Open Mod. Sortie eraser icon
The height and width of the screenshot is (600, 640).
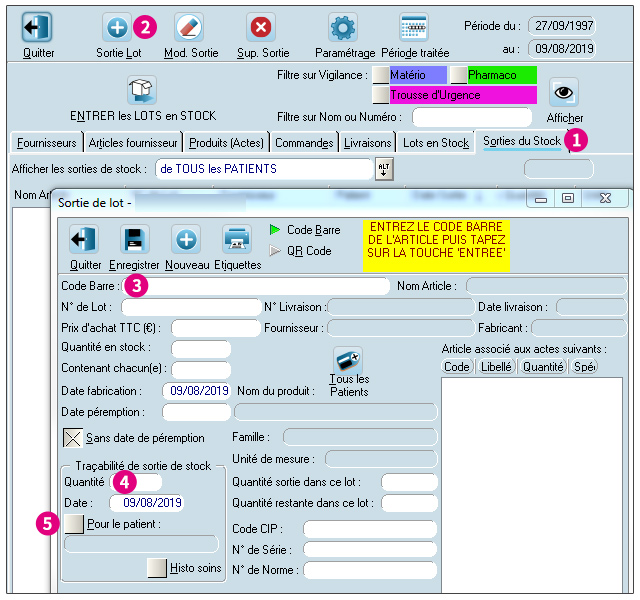[189, 27]
